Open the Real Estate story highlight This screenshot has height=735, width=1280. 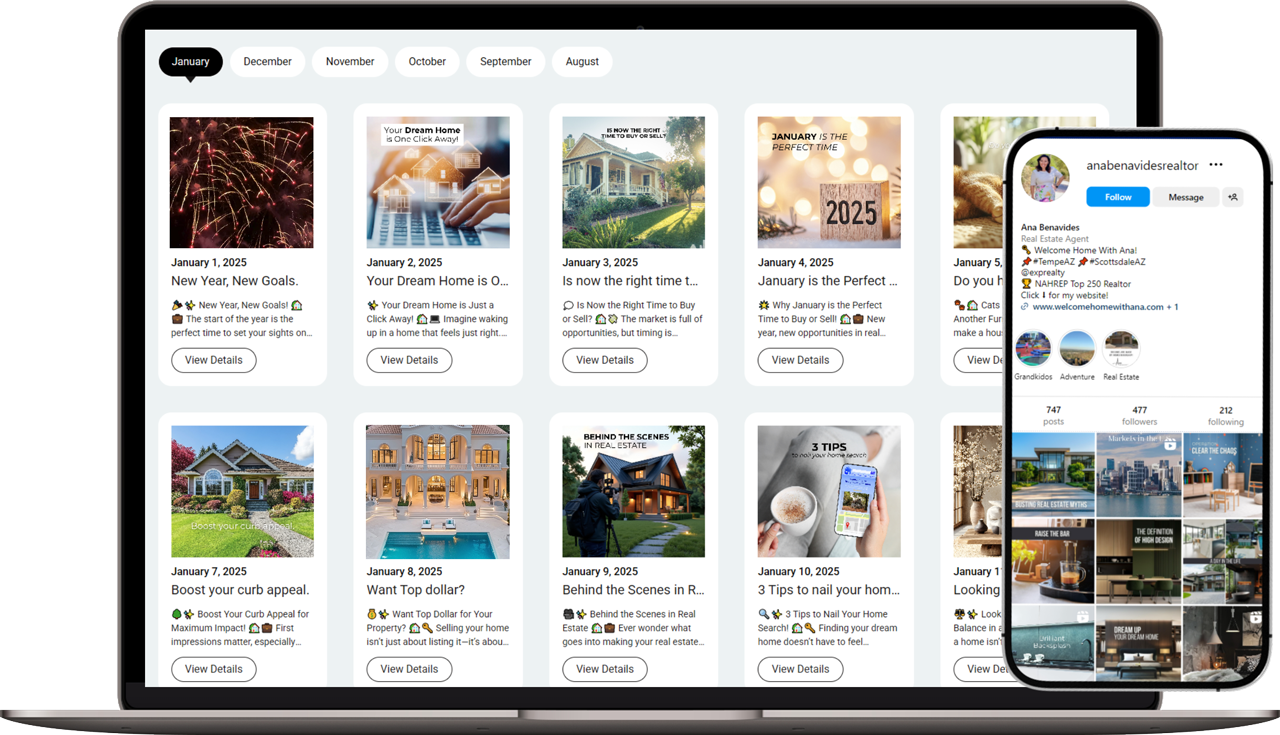pyautogui.click(x=1121, y=349)
